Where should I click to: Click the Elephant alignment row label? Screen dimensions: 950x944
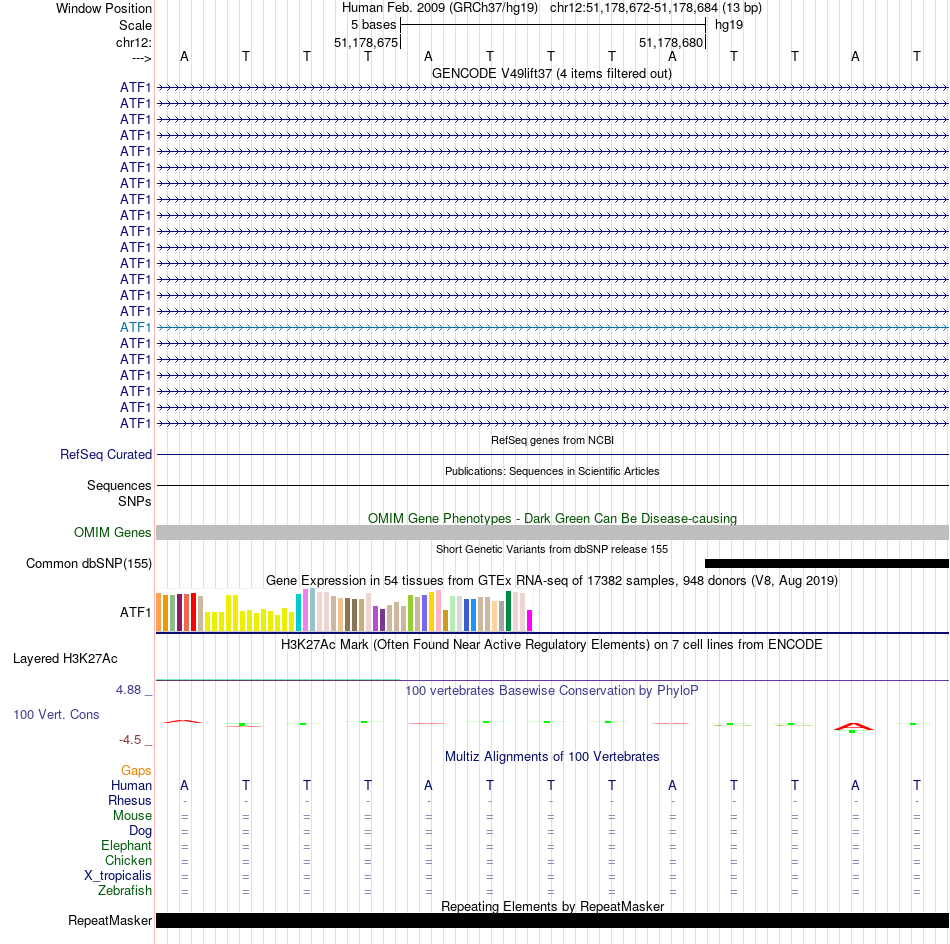[x=126, y=845]
